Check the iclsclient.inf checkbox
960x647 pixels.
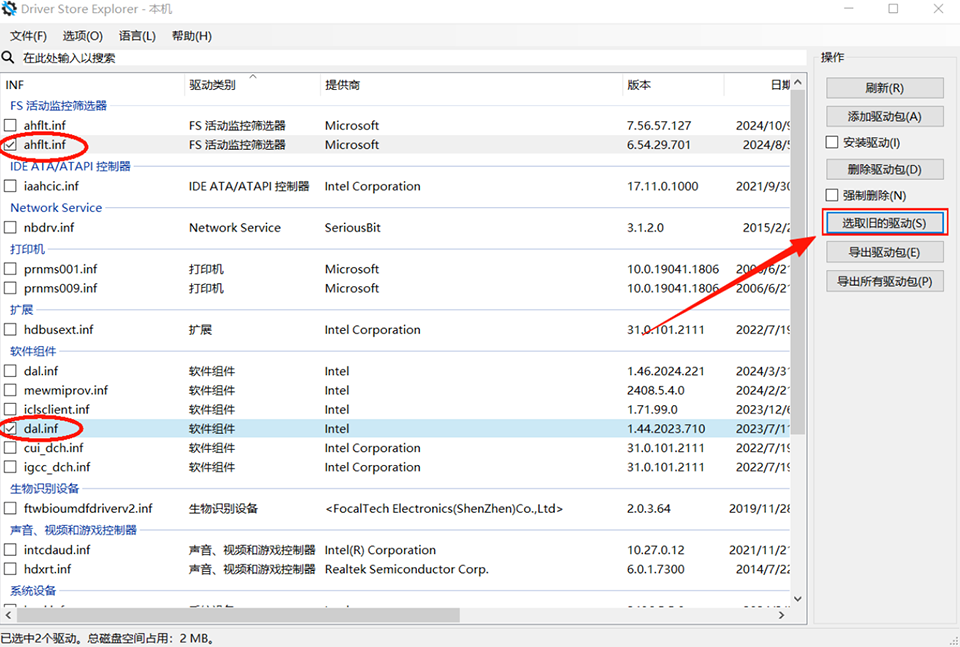click(x=10, y=409)
